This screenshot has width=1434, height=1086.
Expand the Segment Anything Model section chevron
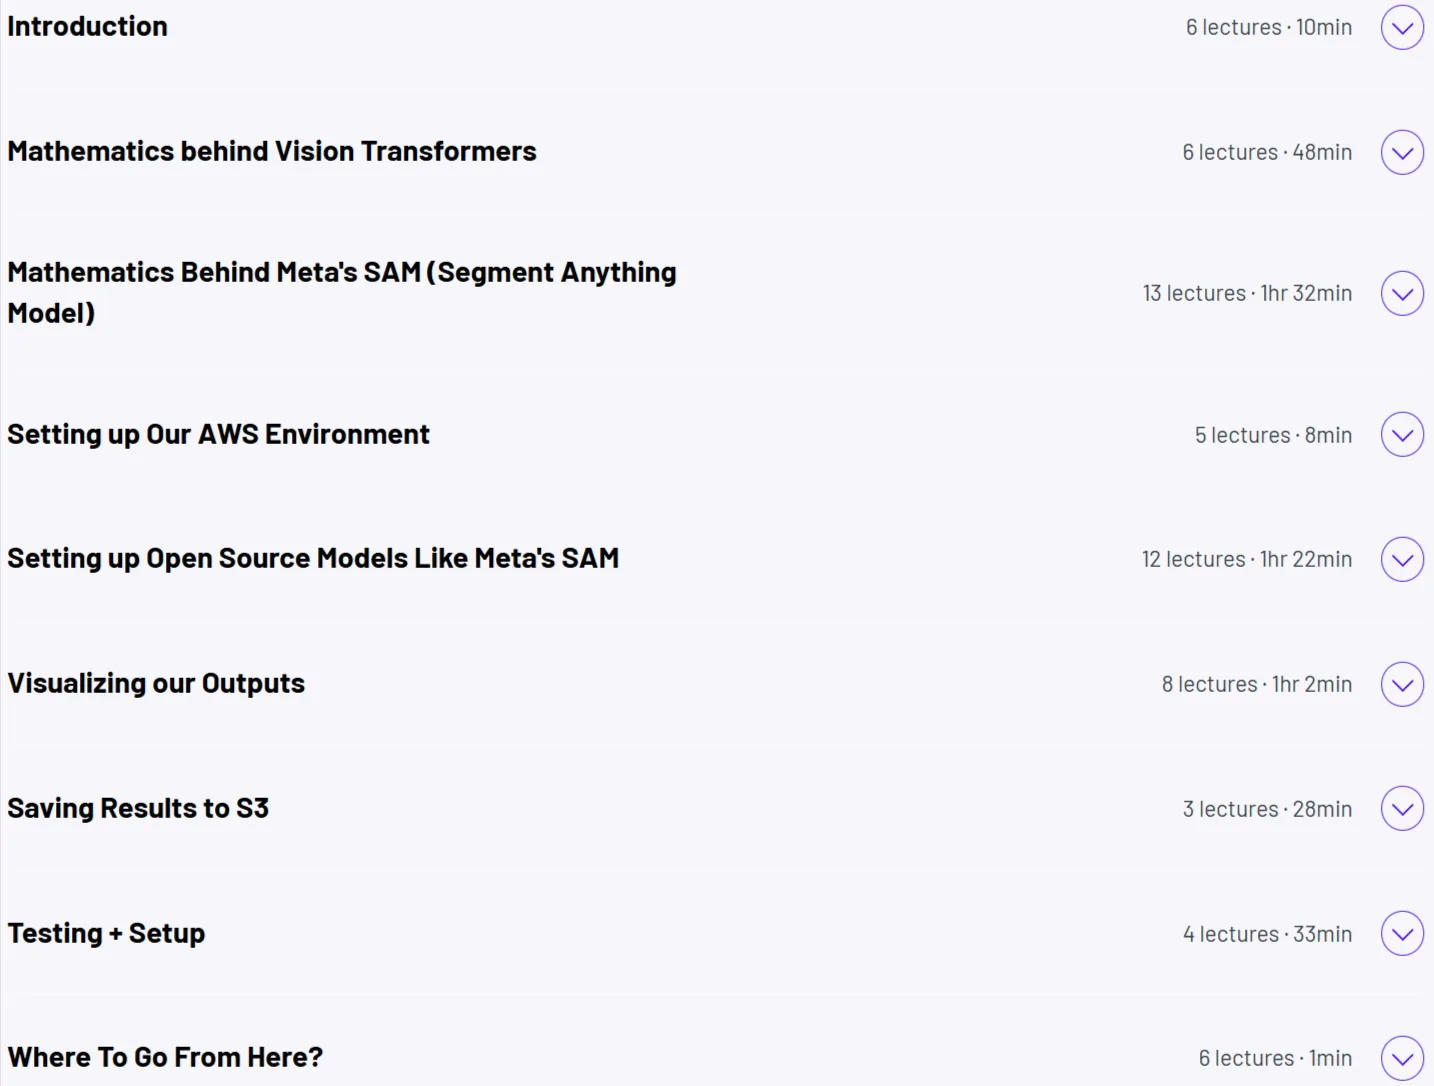1402,293
